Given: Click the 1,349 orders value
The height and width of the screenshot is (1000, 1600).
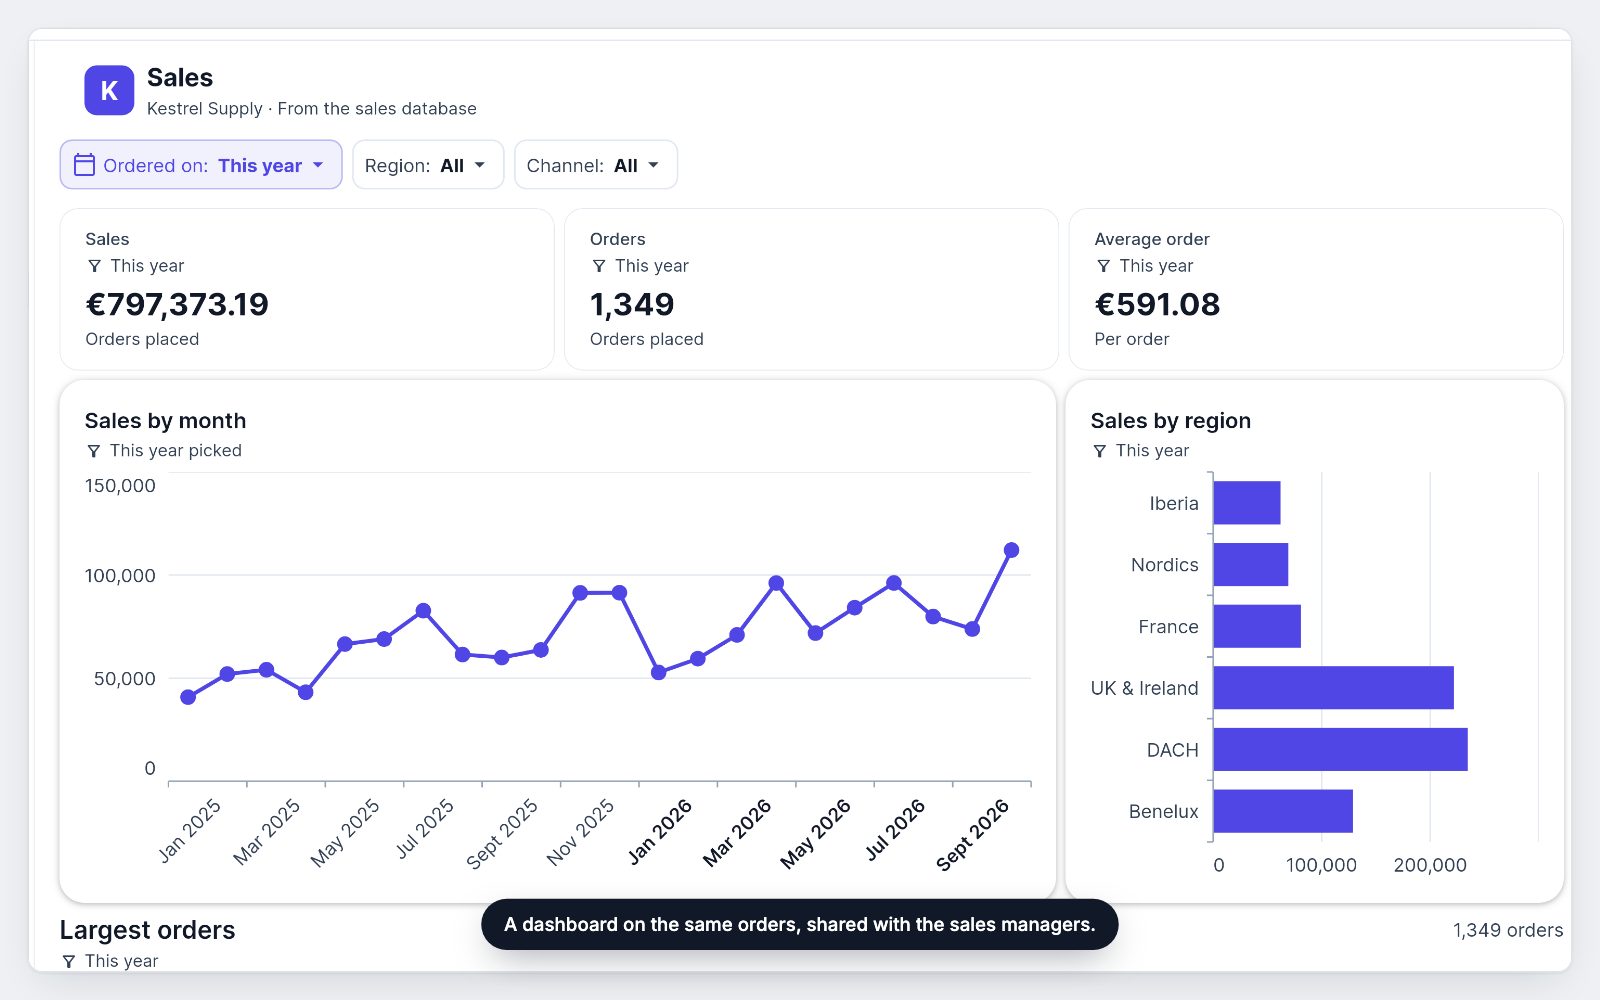Looking at the screenshot, I should (632, 304).
